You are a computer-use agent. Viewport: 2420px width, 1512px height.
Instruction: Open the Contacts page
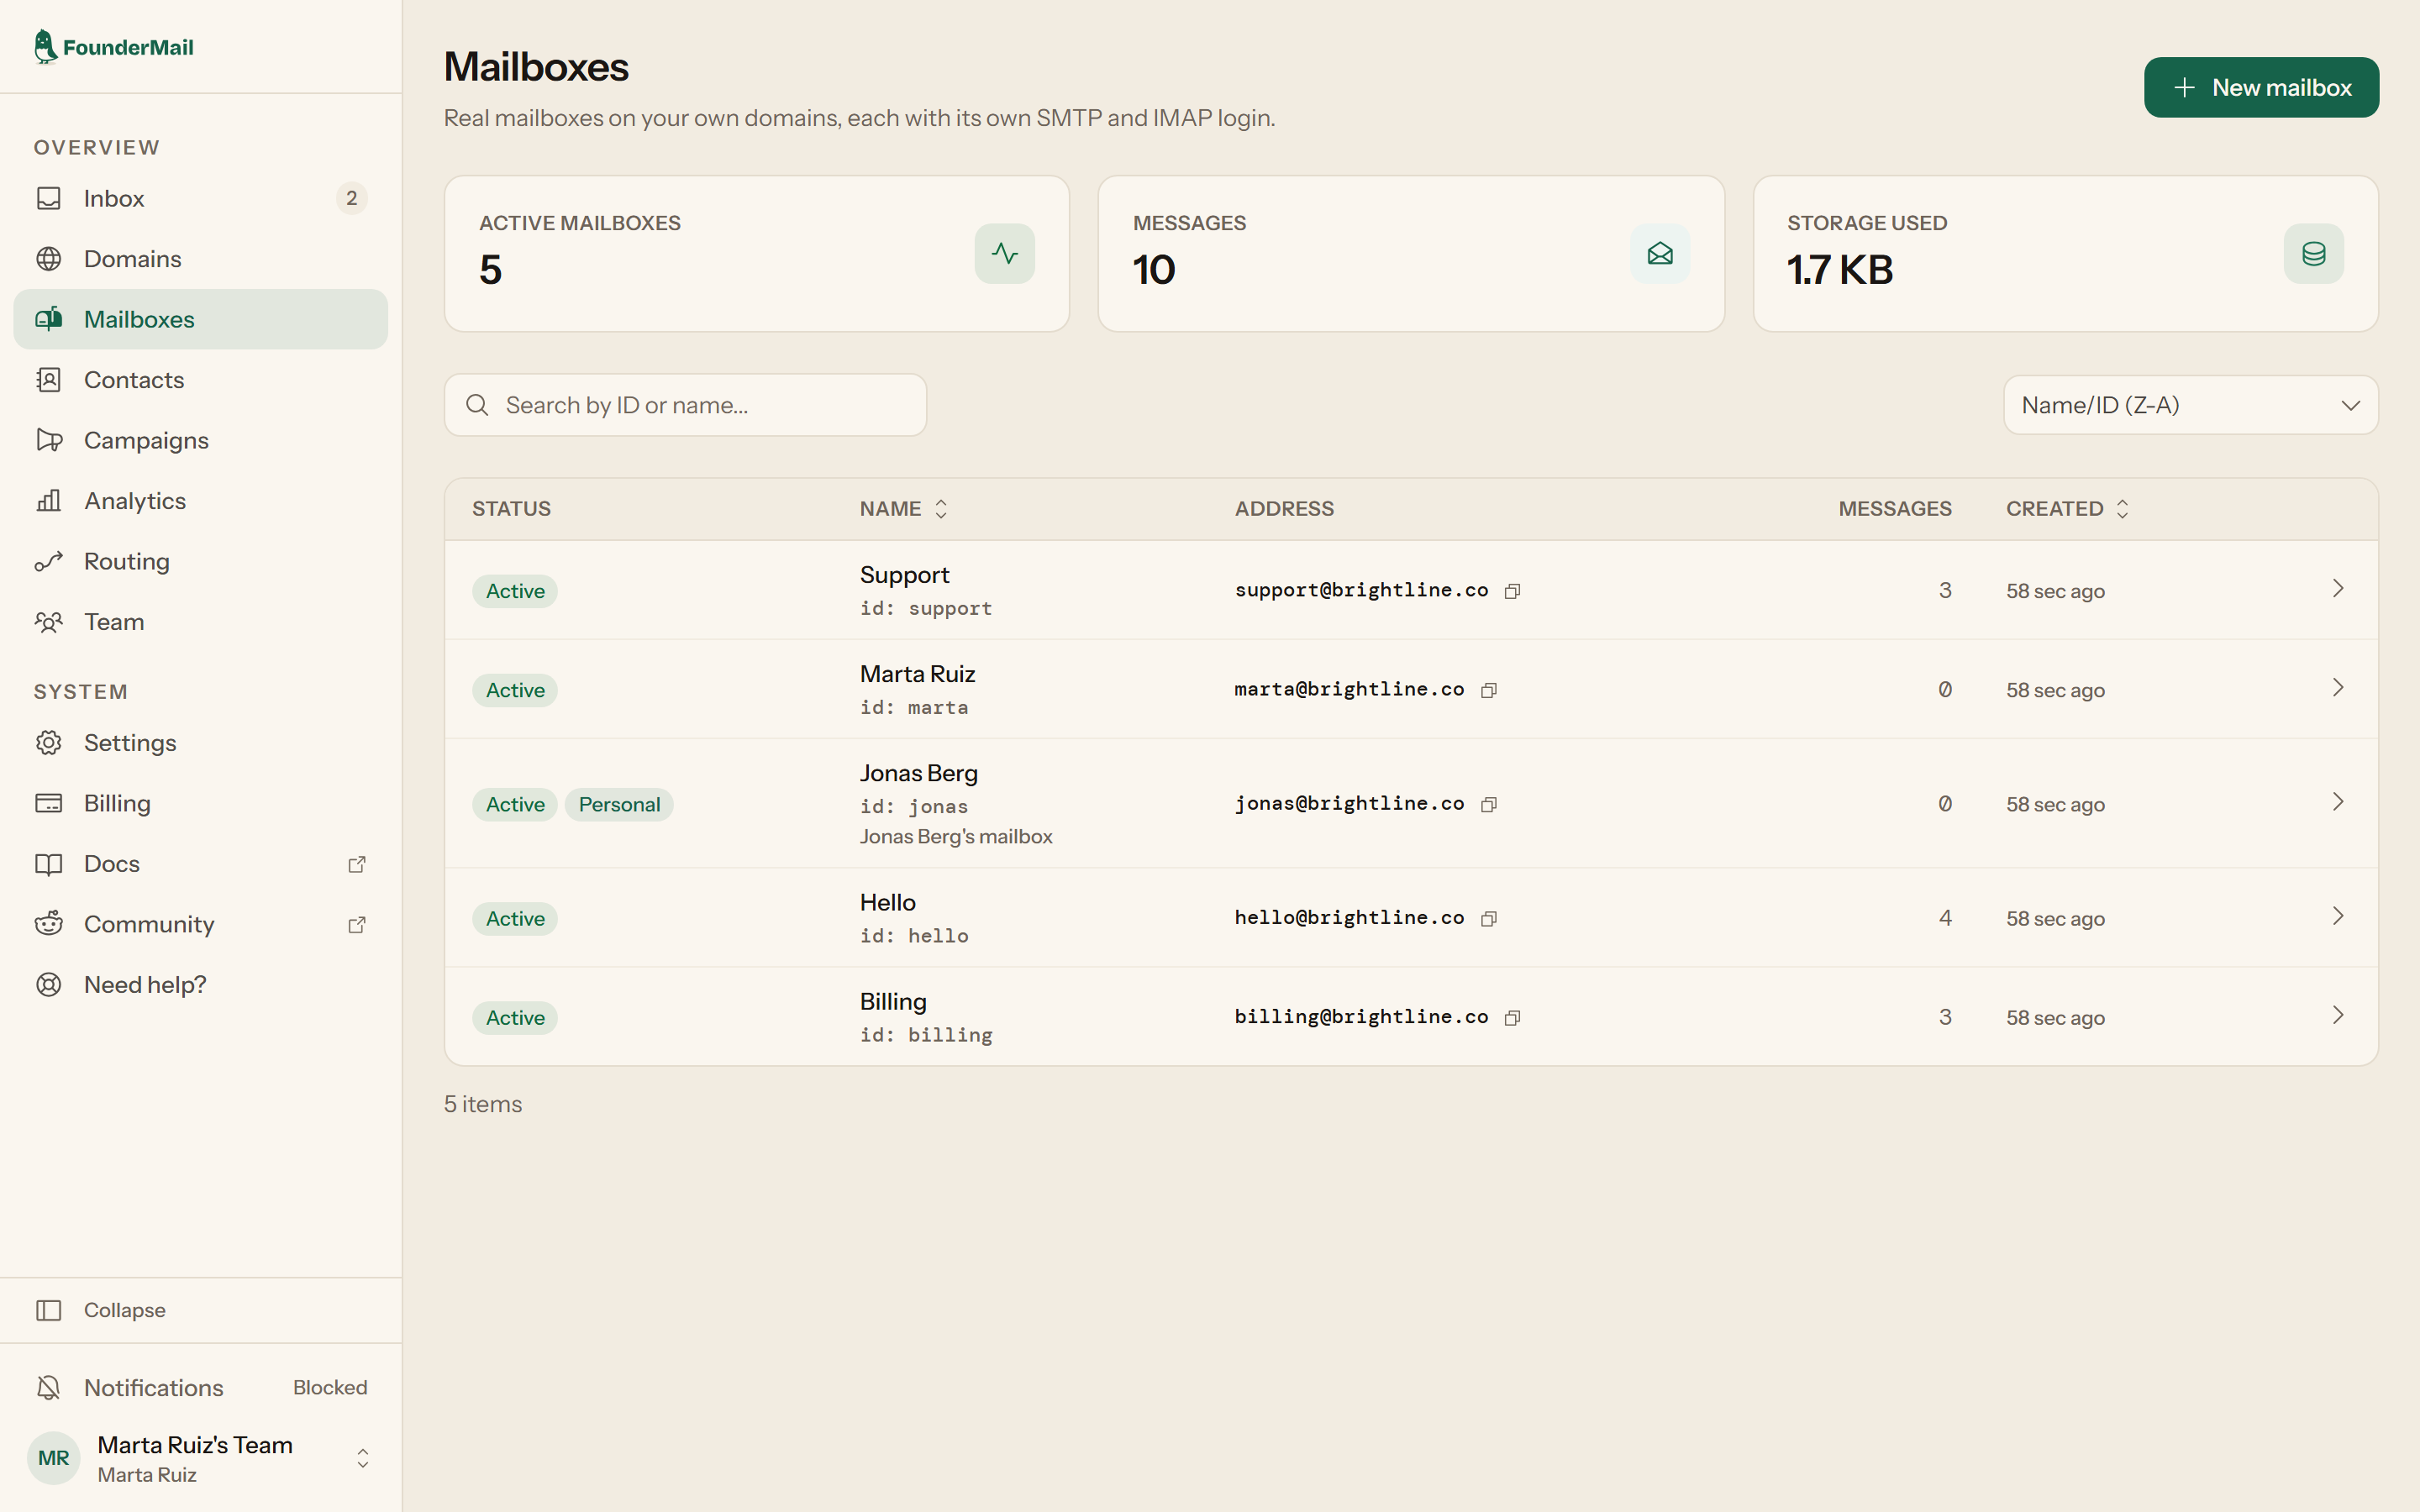pos(200,380)
